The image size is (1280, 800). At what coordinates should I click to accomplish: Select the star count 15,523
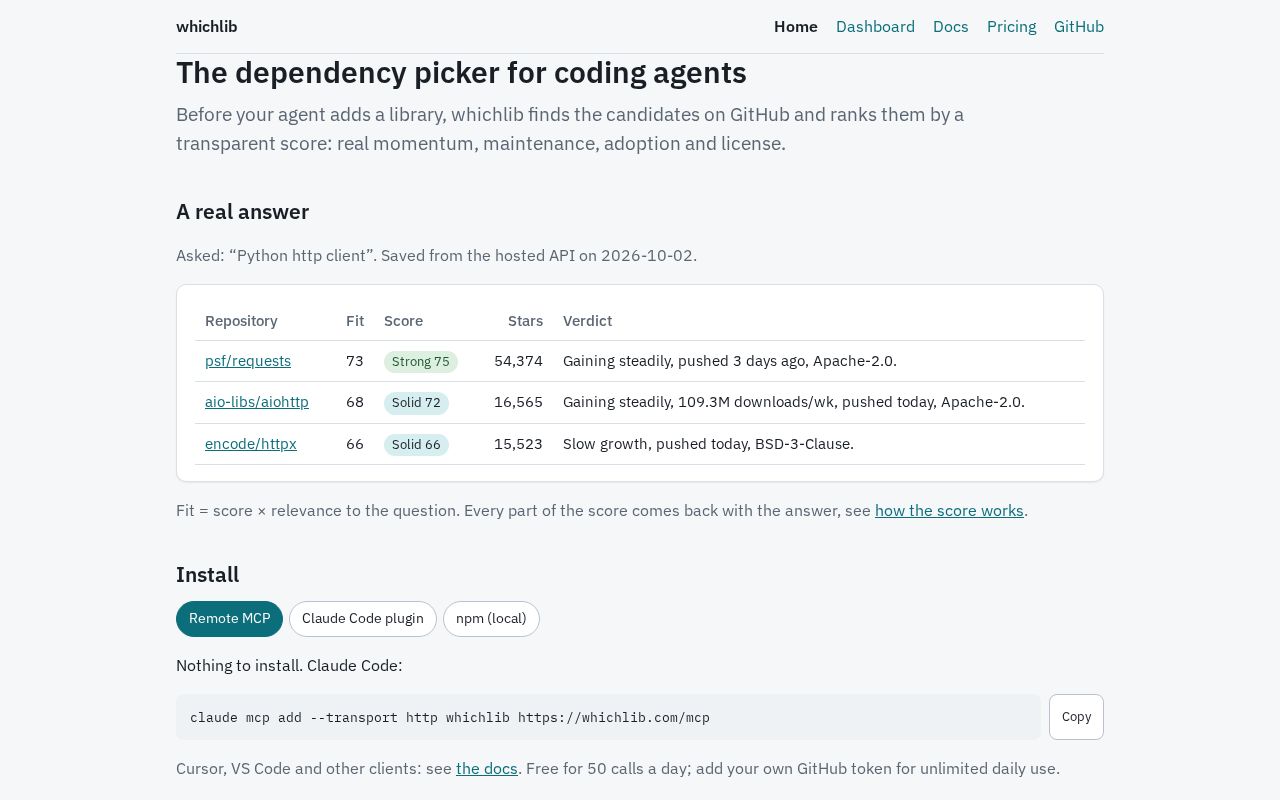coord(518,444)
